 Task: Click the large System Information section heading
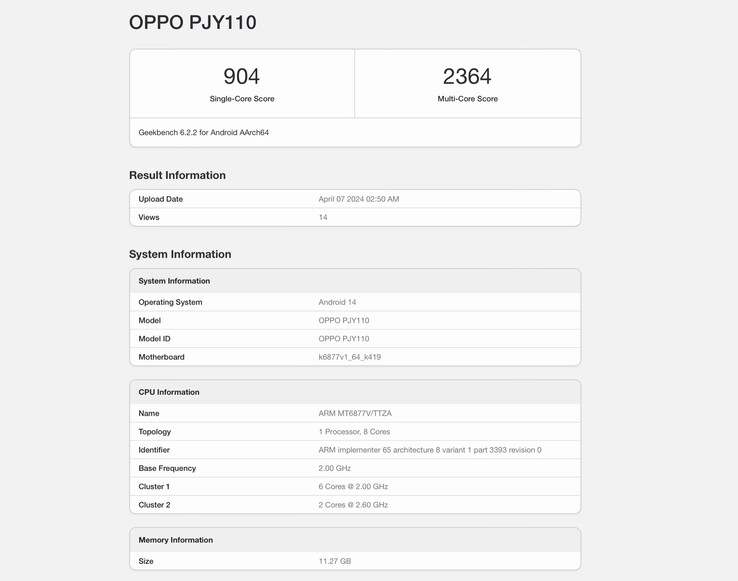click(180, 254)
